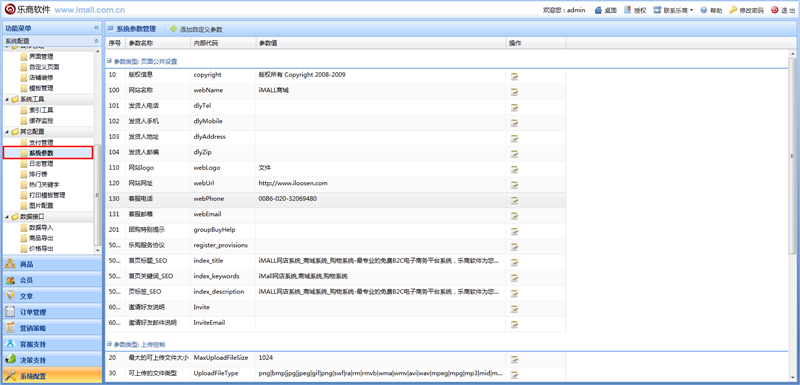
Task: Edit the index_description parameter
Action: [x=515, y=294]
